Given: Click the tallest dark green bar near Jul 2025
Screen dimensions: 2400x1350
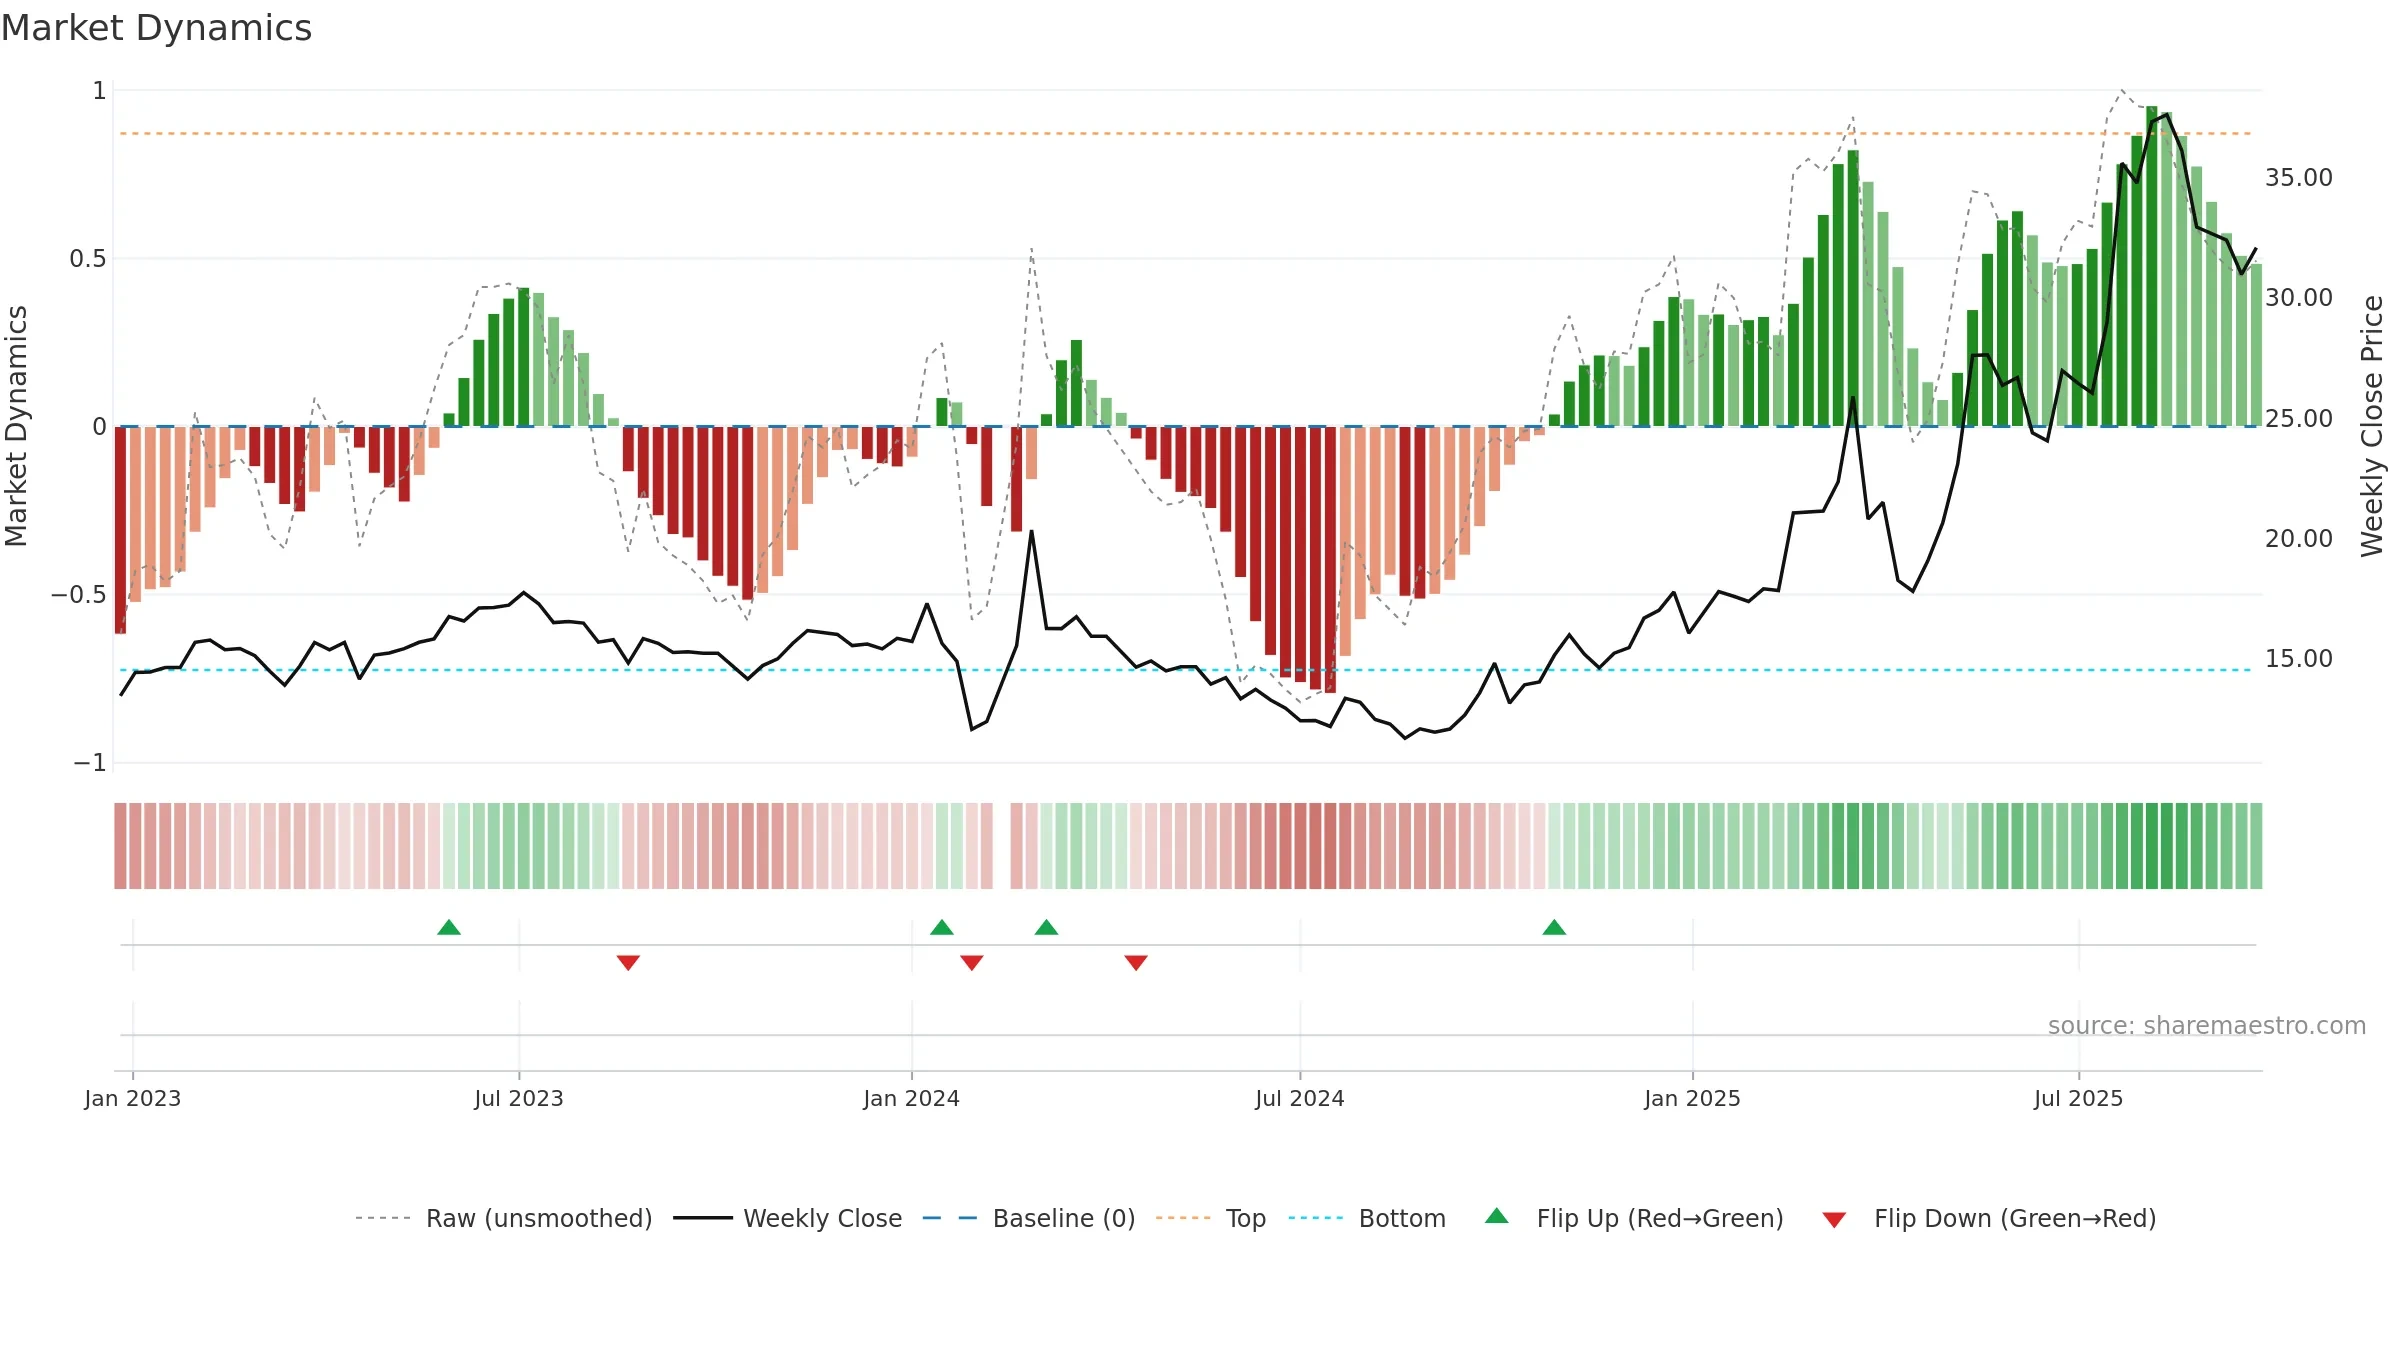Looking at the screenshot, I should (2151, 266).
